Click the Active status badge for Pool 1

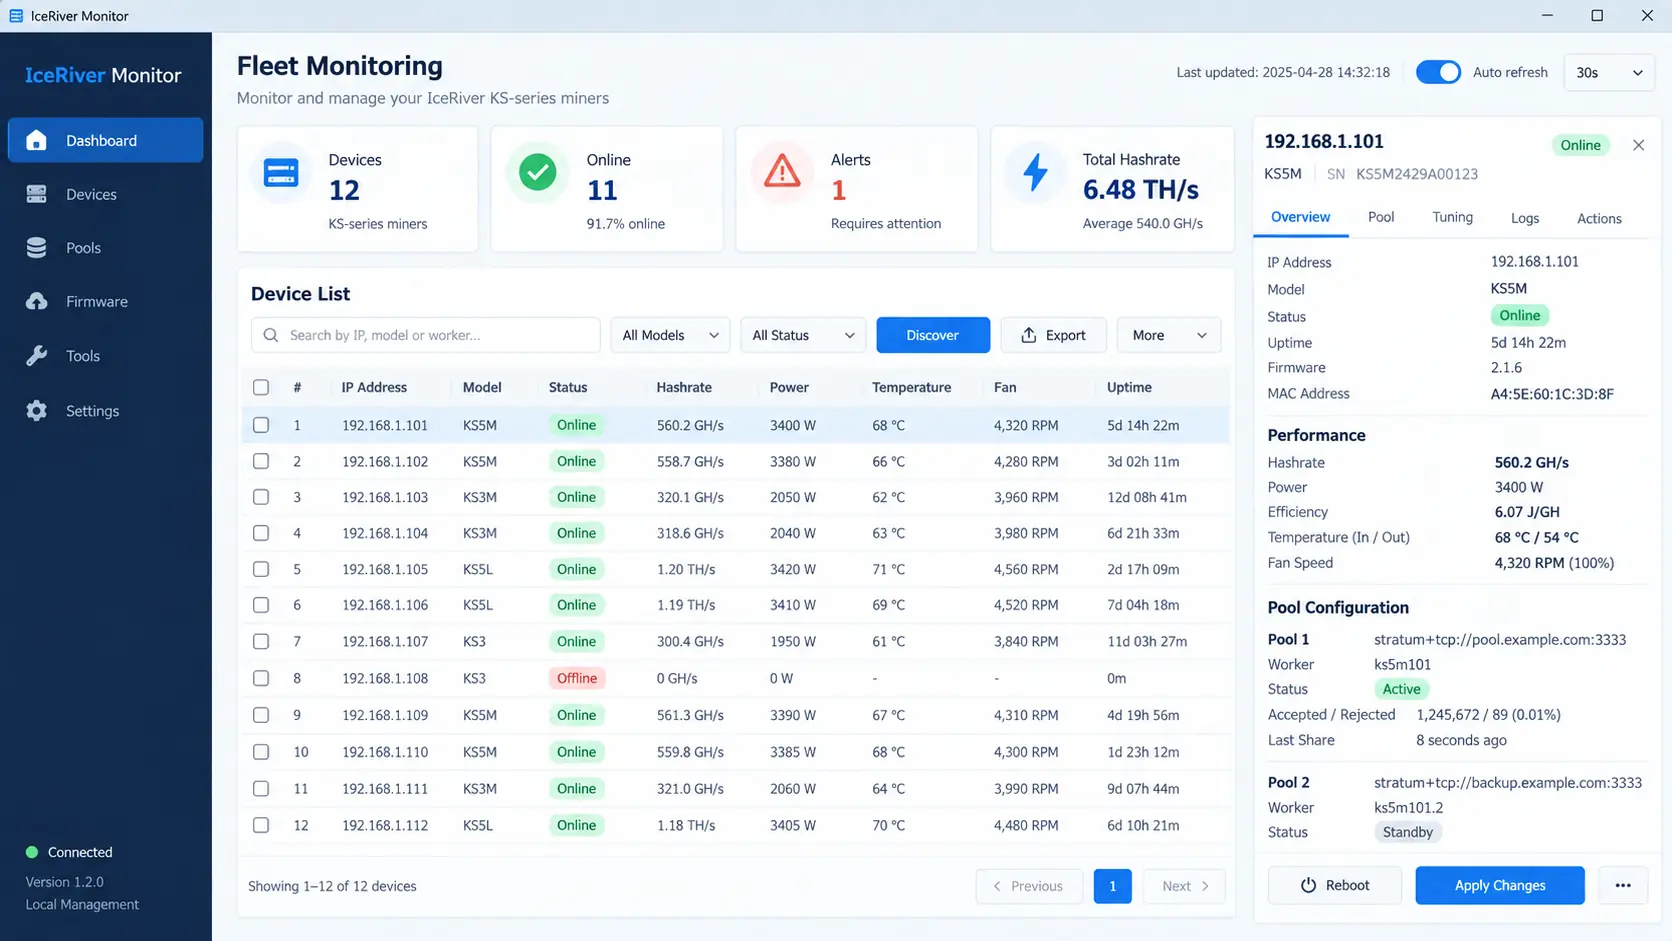click(x=1401, y=689)
